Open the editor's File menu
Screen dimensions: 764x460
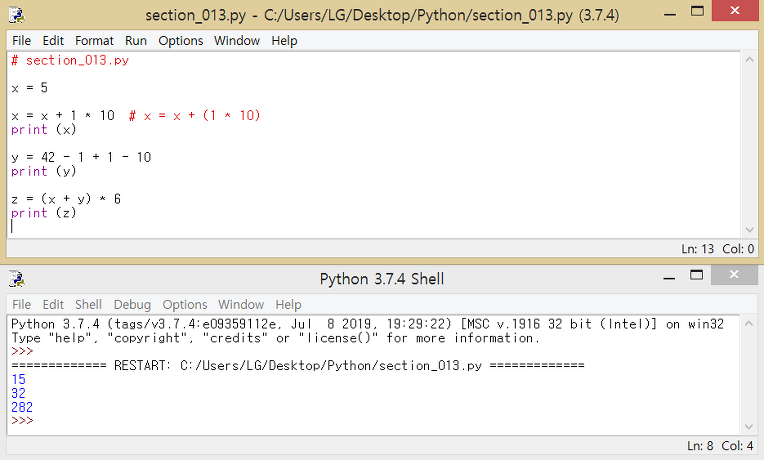click(21, 40)
